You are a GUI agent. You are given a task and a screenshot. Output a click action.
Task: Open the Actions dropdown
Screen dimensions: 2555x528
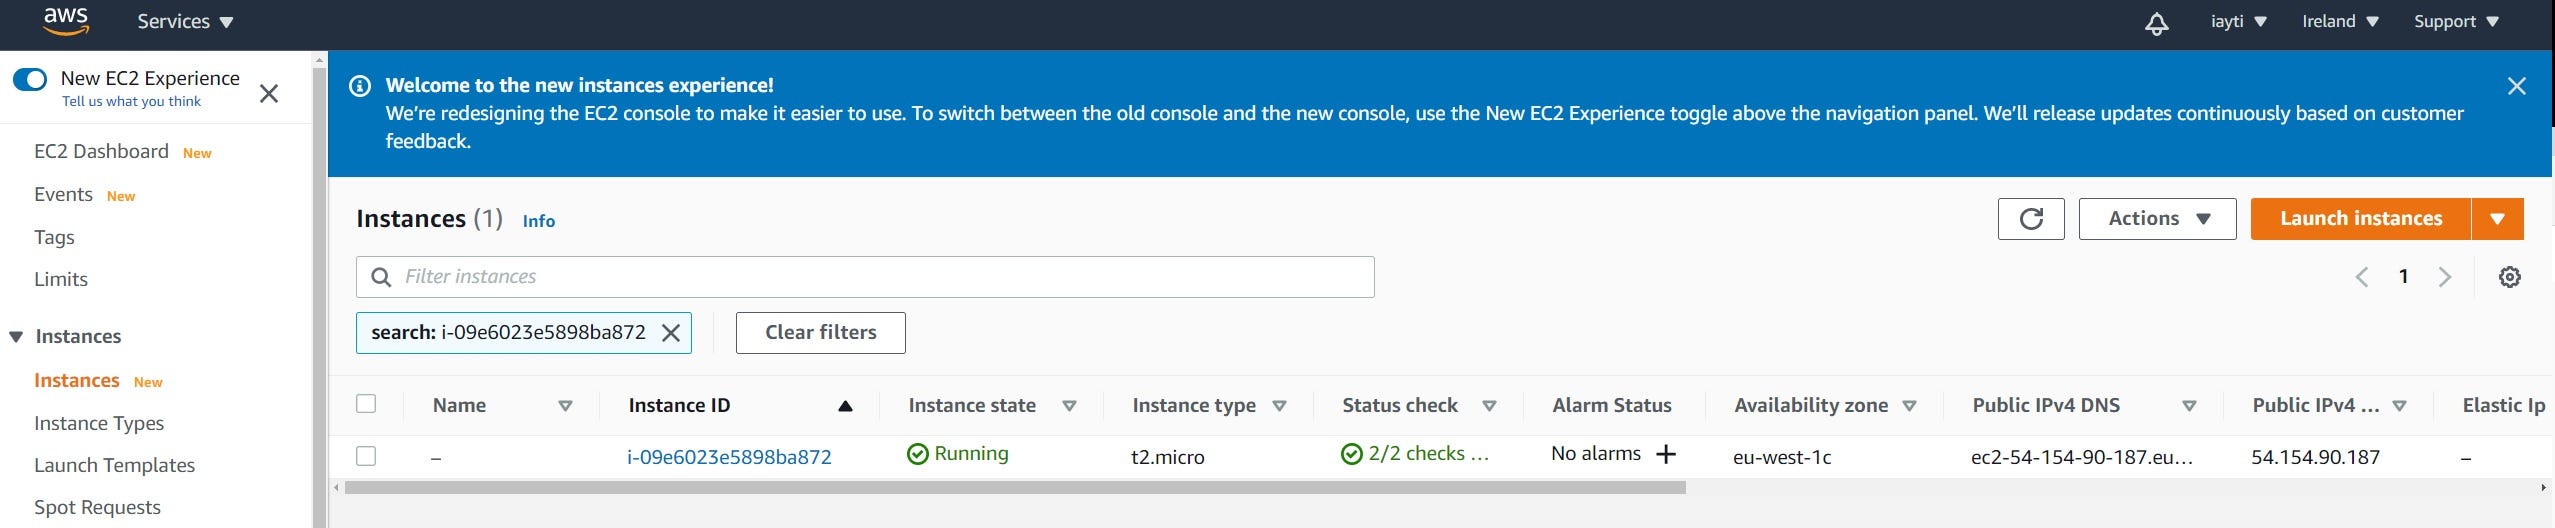[2157, 219]
